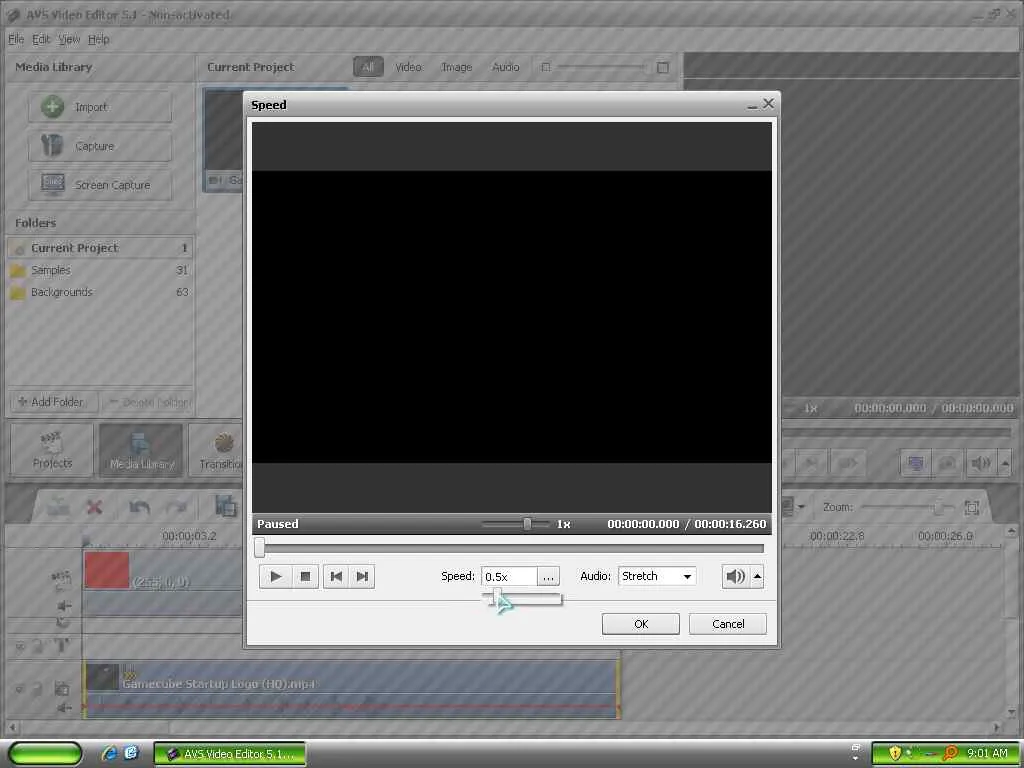Toggle video overlay track visibility eye icon

20,689
